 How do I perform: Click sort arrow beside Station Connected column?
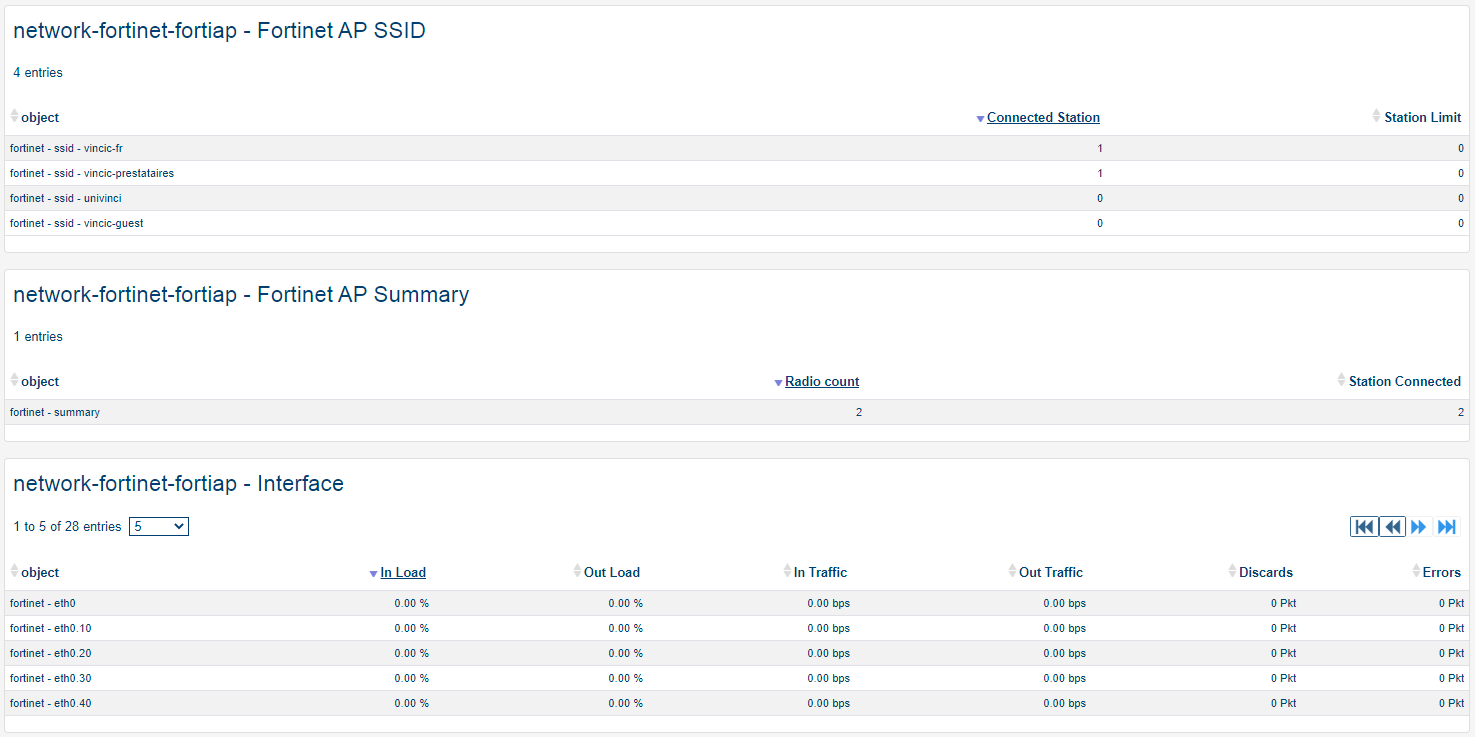[x=1341, y=381]
